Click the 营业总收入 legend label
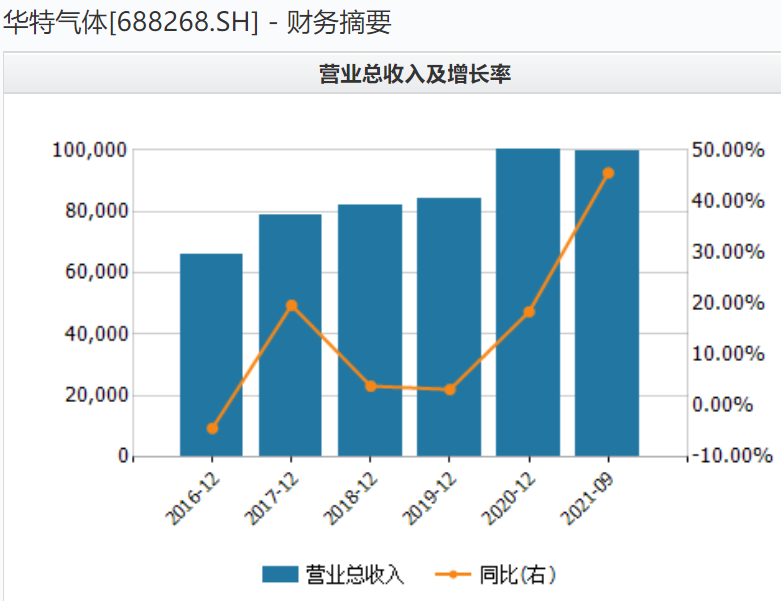This screenshot has width=781, height=601. click(x=355, y=575)
